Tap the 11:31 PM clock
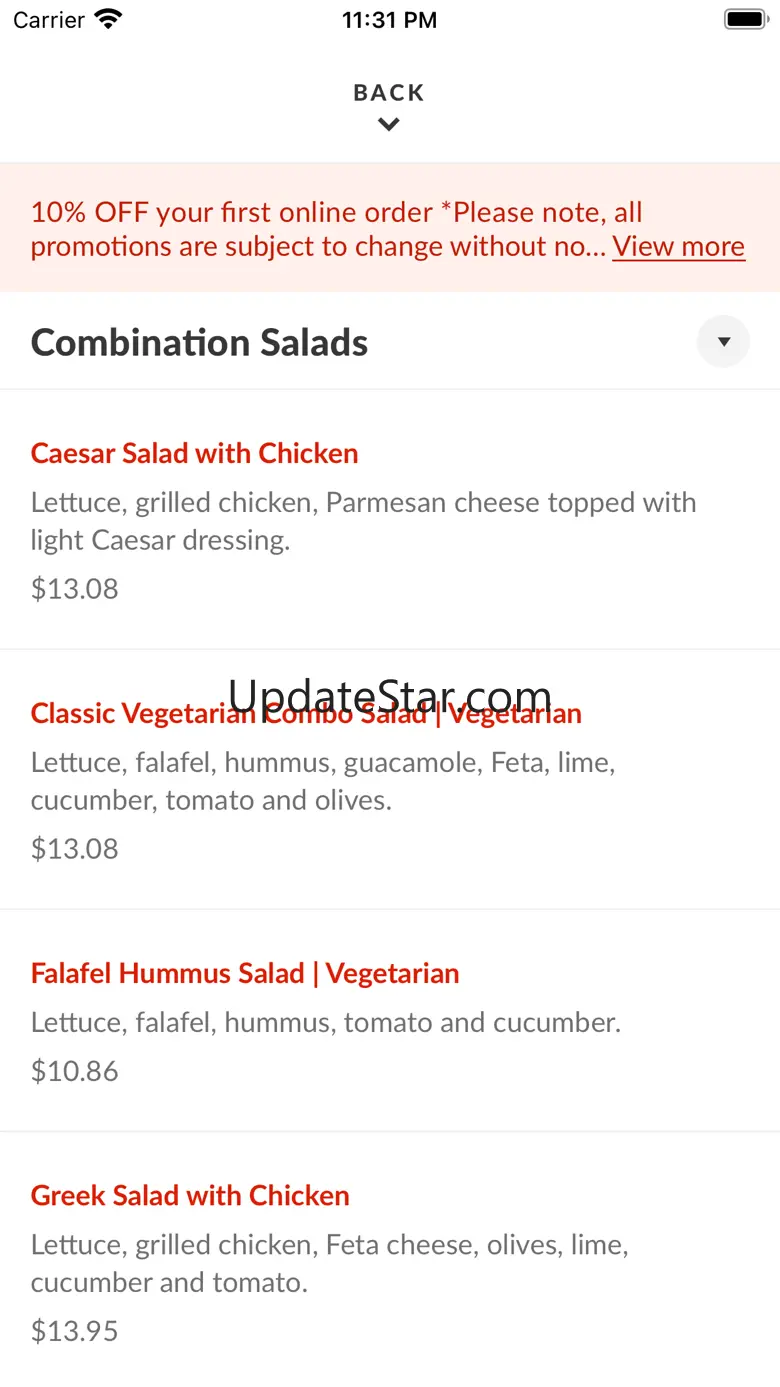 click(389, 20)
